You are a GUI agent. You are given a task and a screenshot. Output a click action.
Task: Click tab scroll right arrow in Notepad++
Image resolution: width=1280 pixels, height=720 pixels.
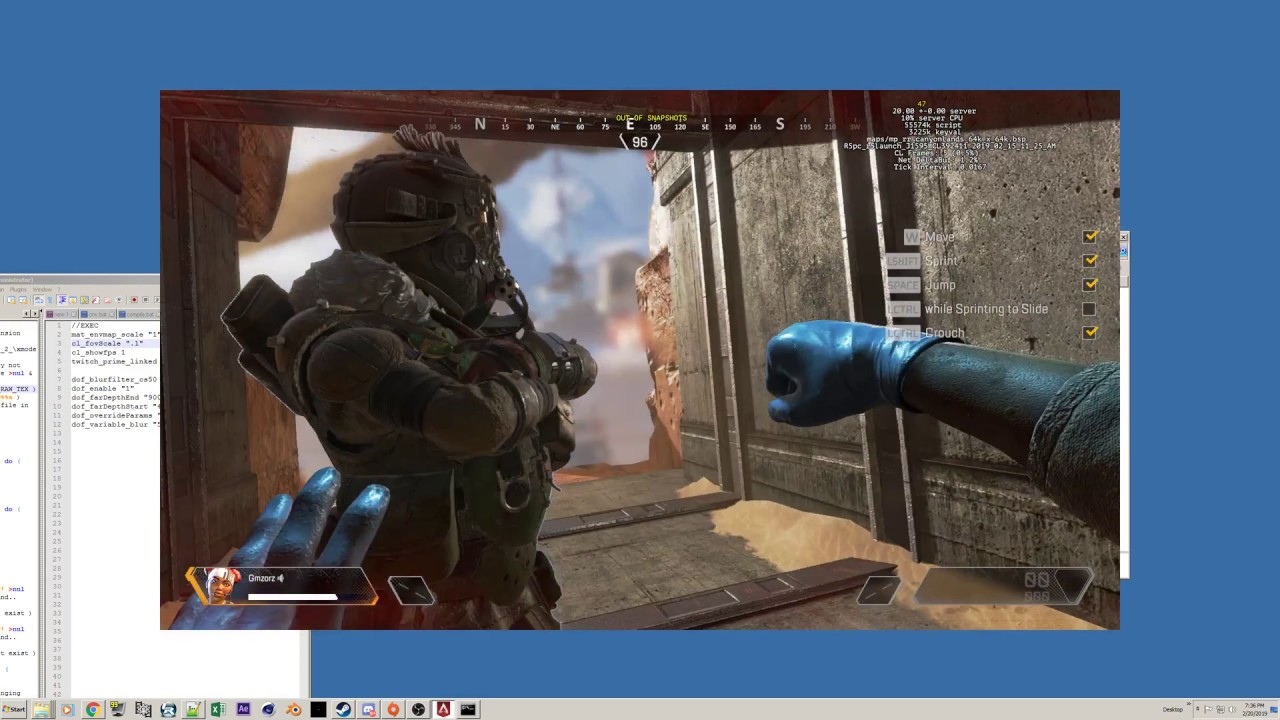(x=35, y=314)
